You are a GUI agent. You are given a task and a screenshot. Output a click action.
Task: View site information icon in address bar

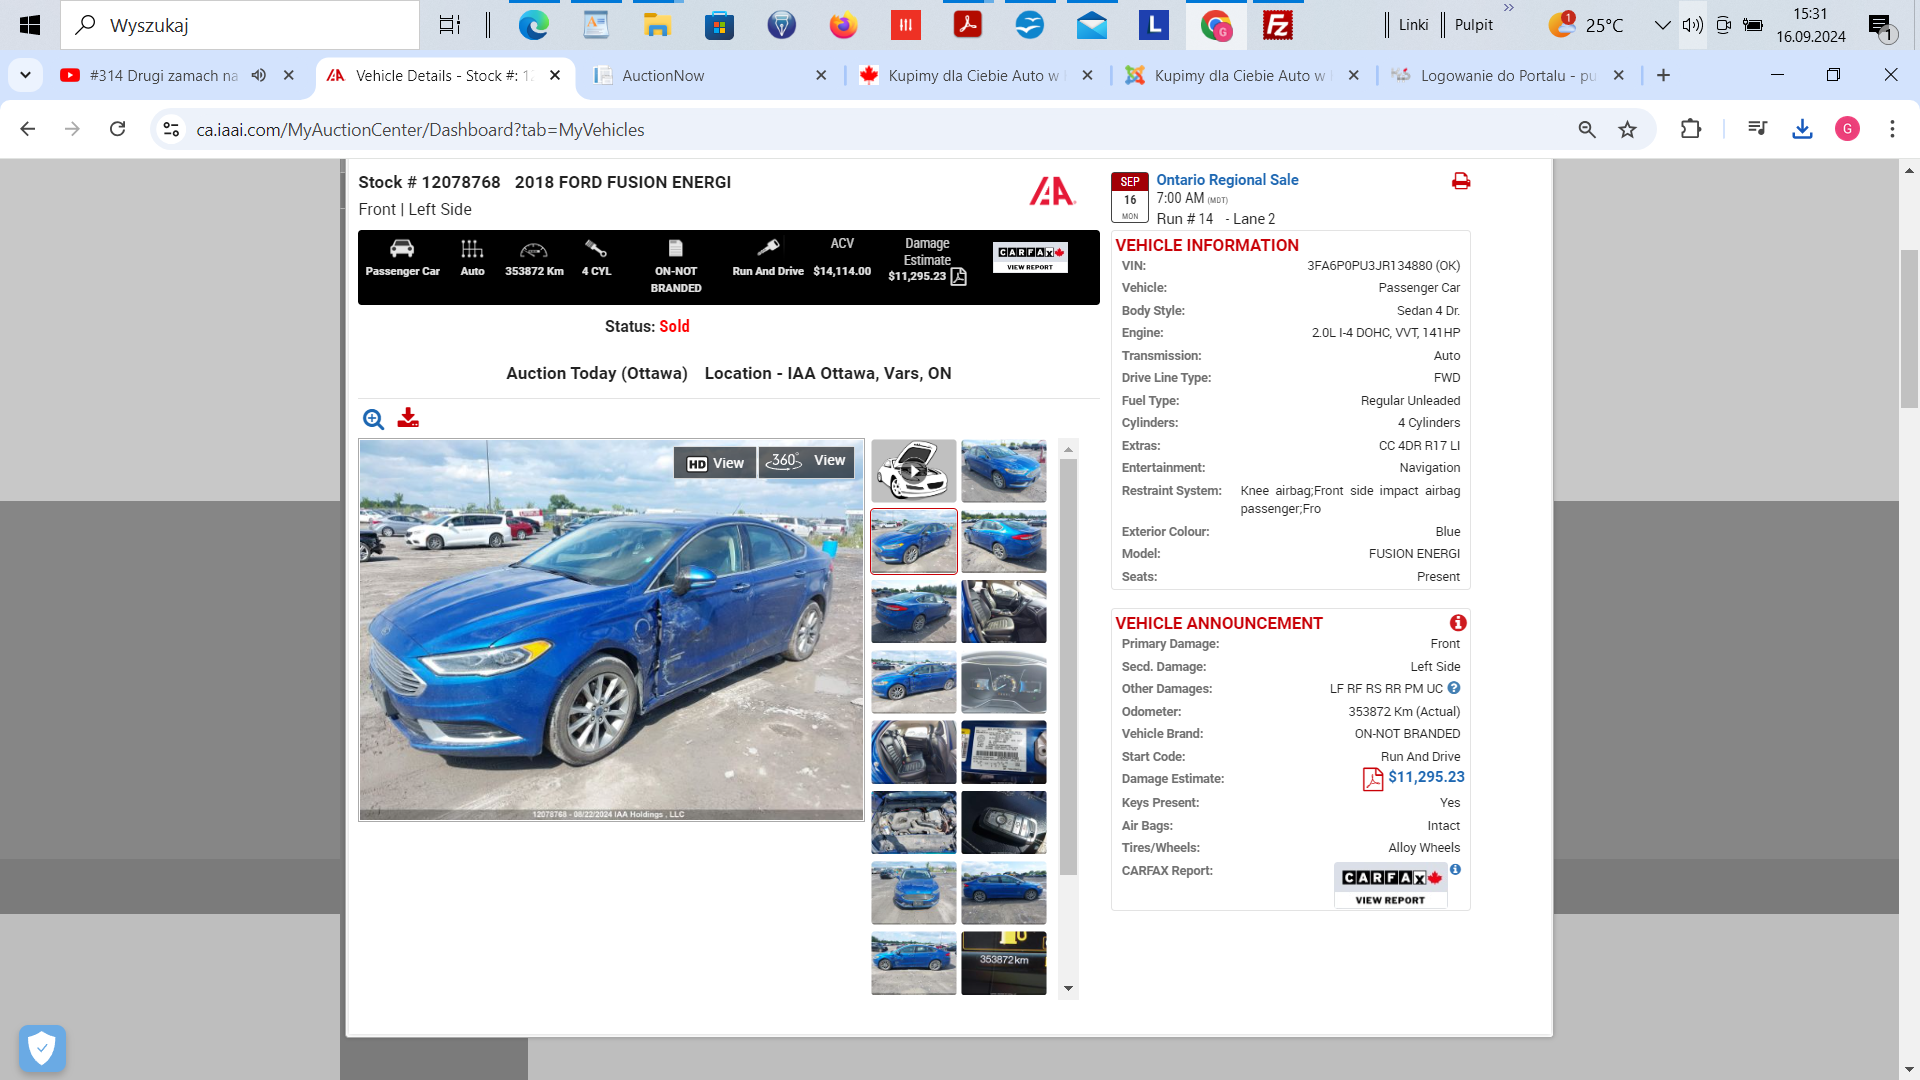click(171, 129)
